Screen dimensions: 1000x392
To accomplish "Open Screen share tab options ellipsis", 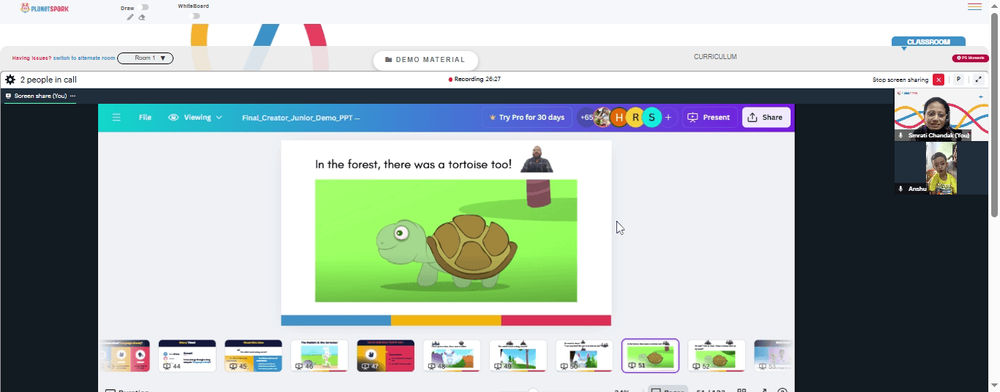I will pyautogui.click(x=73, y=96).
